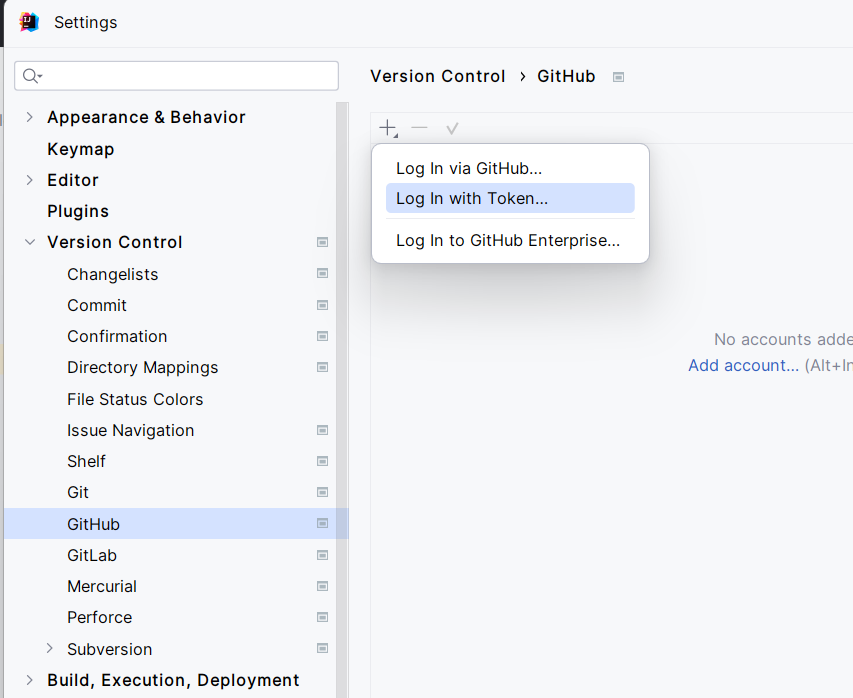Image resolution: width=853 pixels, height=698 pixels.
Task: Open the Plugins settings page
Action: point(78,211)
